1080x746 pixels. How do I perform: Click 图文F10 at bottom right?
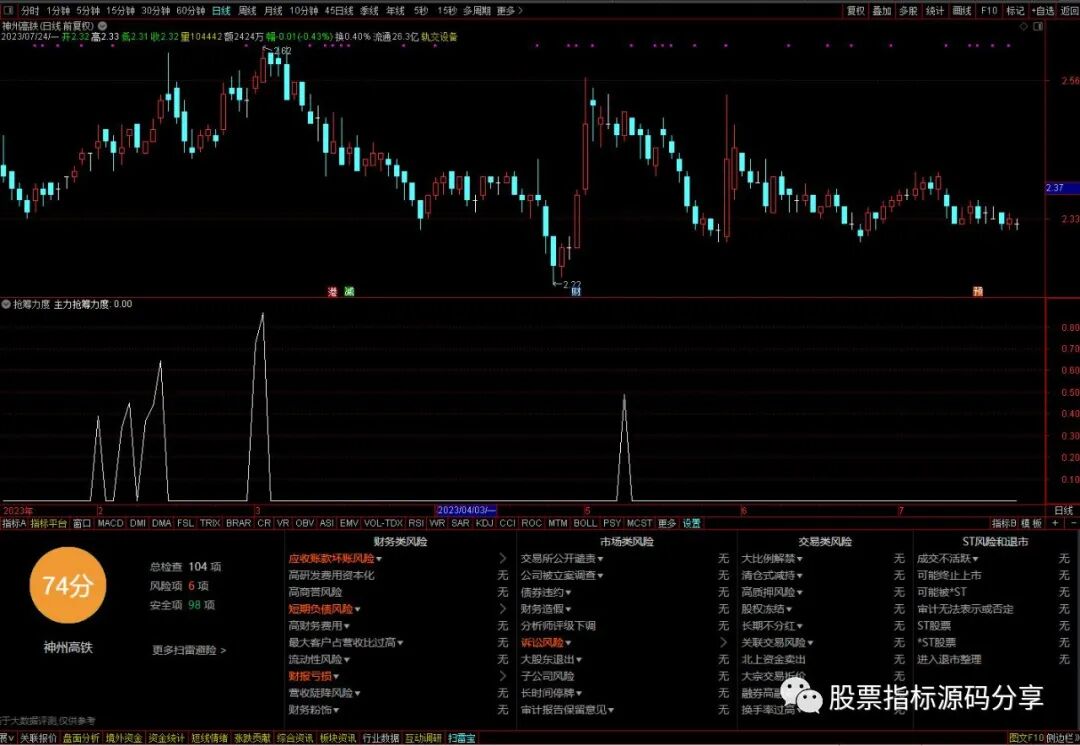(1026, 738)
